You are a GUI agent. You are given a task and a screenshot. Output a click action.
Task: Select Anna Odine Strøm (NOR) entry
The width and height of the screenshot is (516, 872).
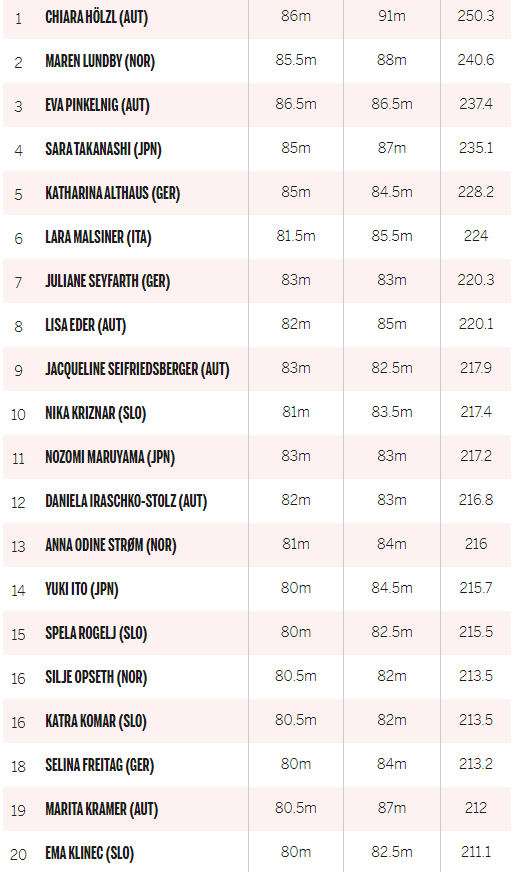tap(111, 545)
